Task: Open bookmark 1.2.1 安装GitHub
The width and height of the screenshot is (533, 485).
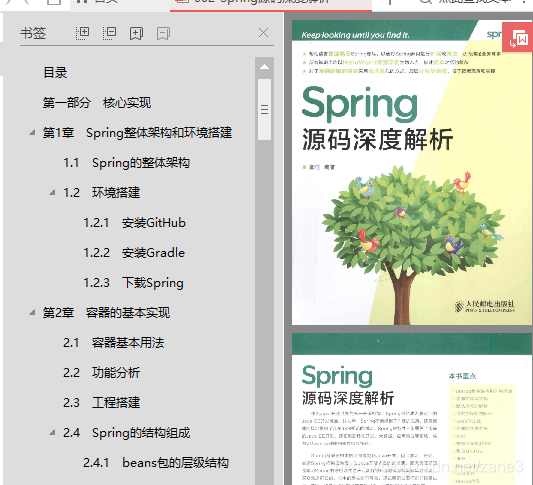Action: 135,223
